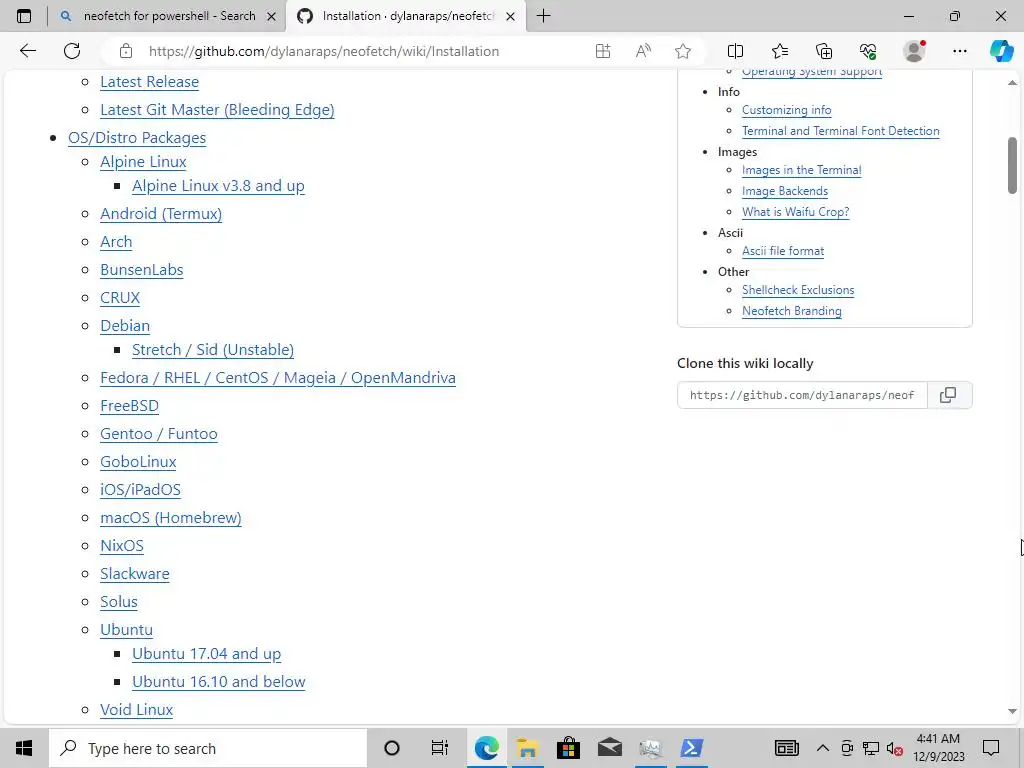Add this page to favorites star

(x=683, y=51)
